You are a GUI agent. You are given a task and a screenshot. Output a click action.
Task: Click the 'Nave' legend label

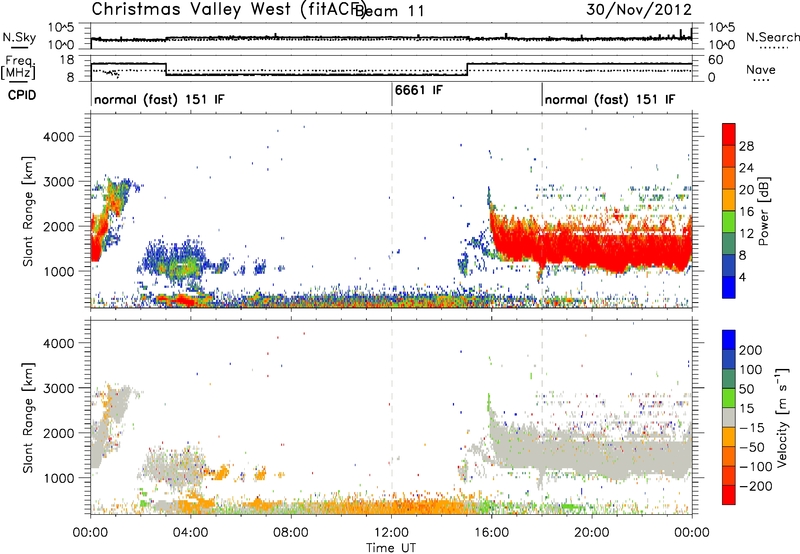pyautogui.click(x=761, y=69)
